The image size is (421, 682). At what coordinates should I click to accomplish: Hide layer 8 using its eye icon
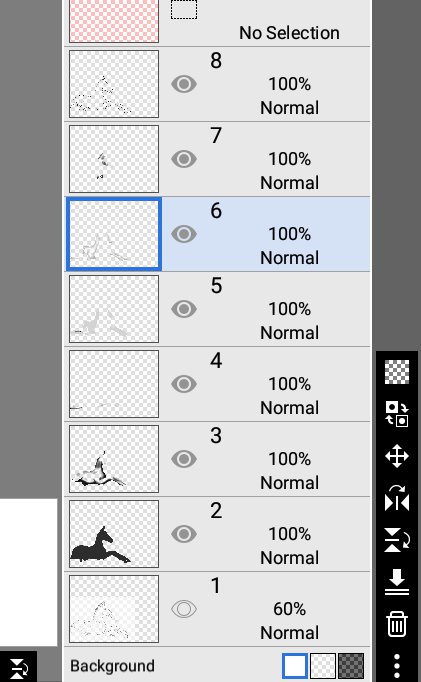tap(184, 84)
